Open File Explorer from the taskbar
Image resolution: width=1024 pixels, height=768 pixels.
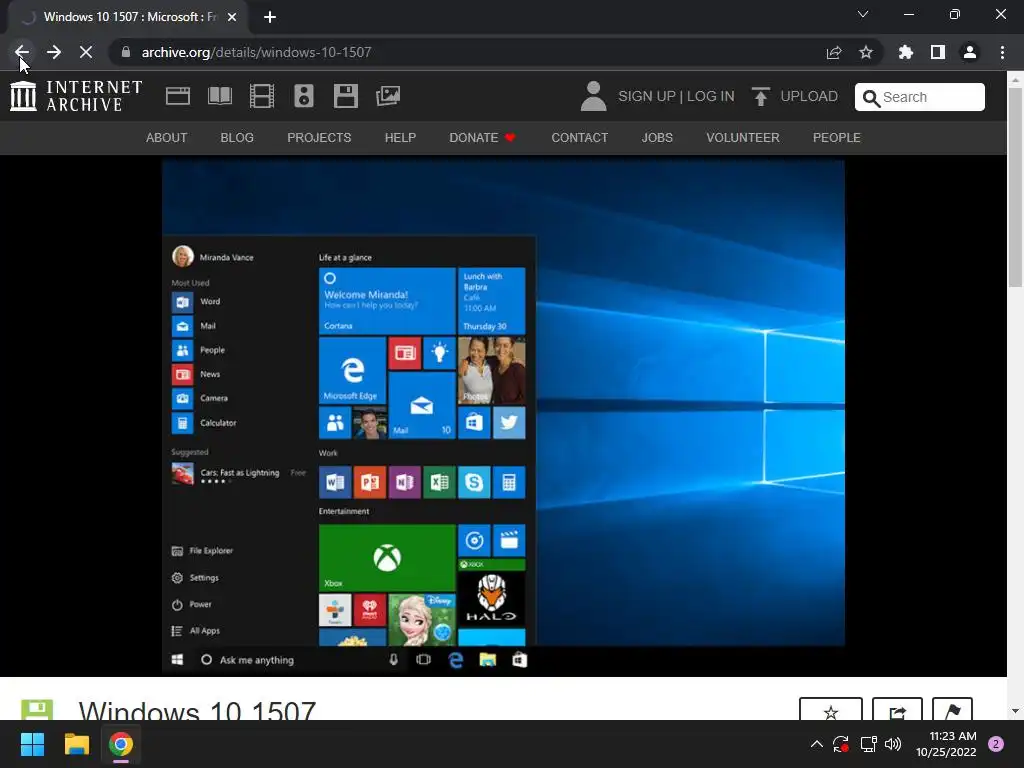pos(76,744)
